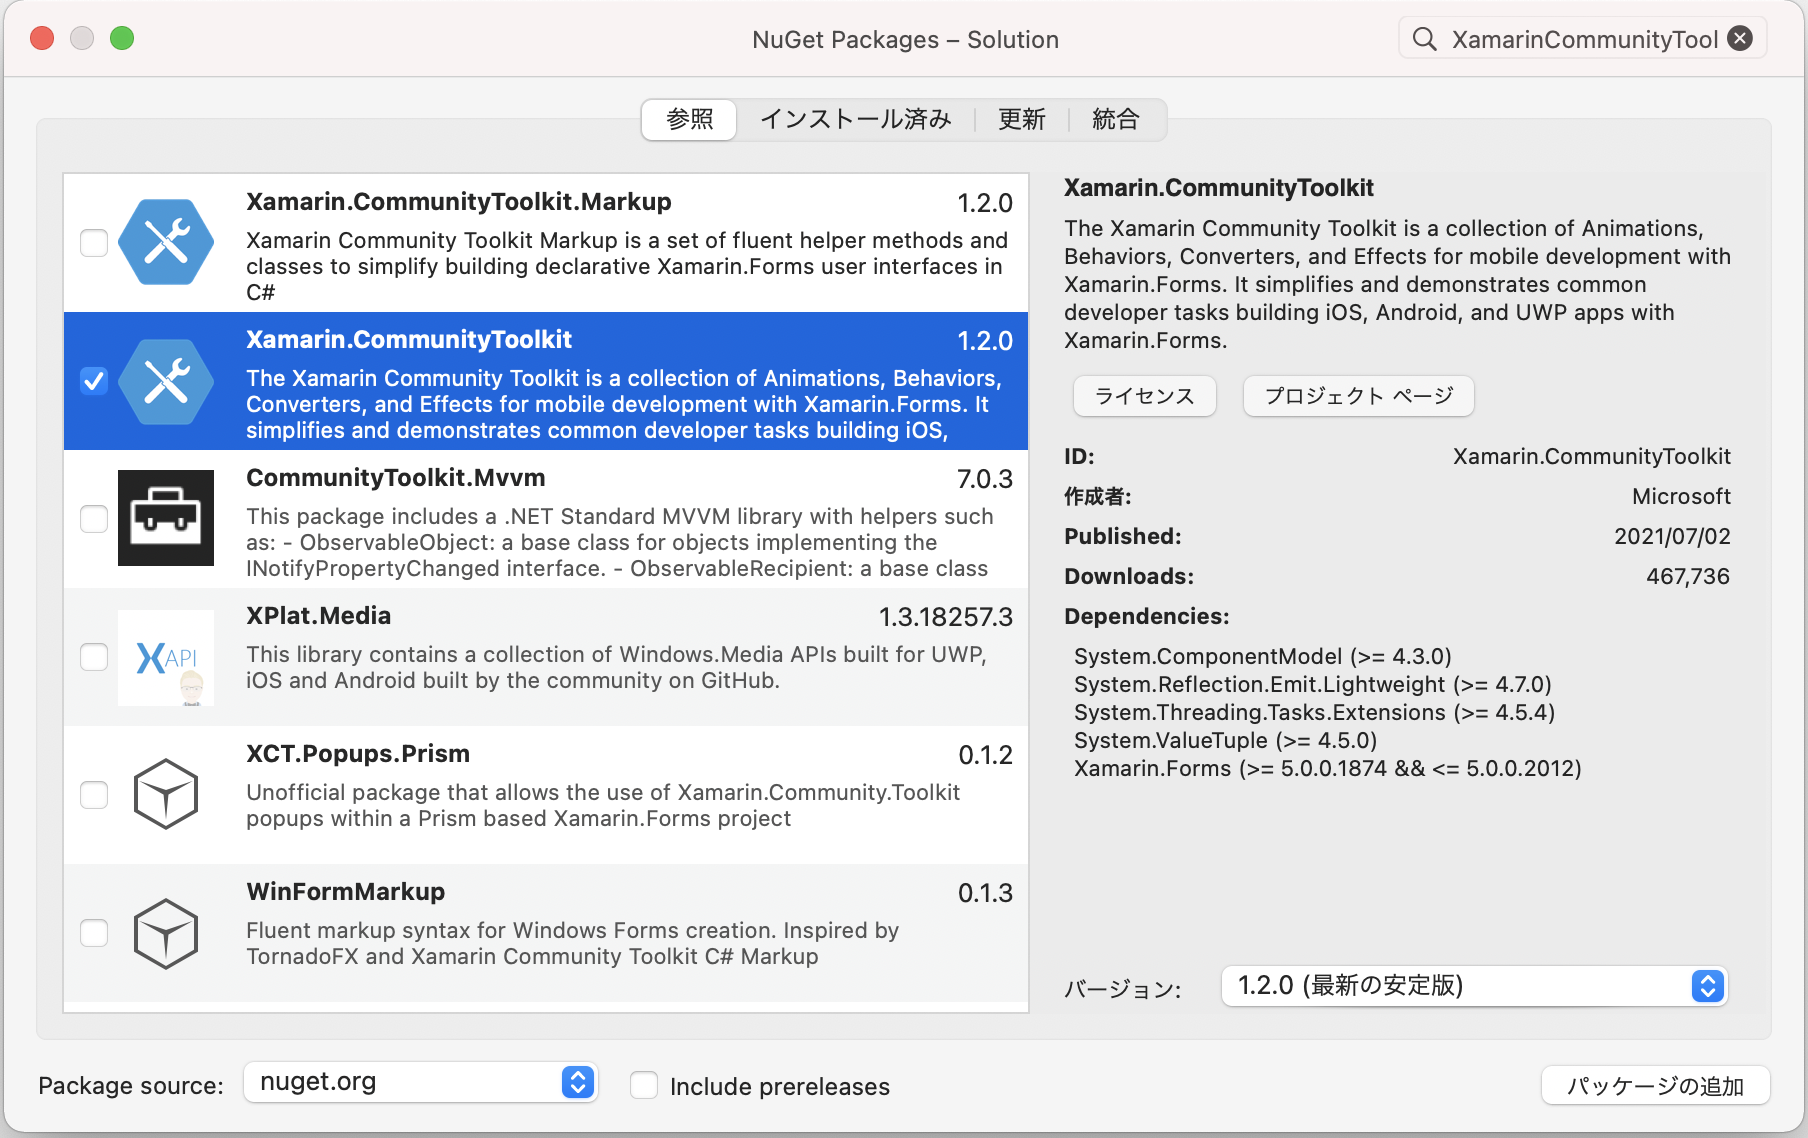Select the XCT.Popups.Prism package title
1808x1138 pixels.
(x=358, y=754)
